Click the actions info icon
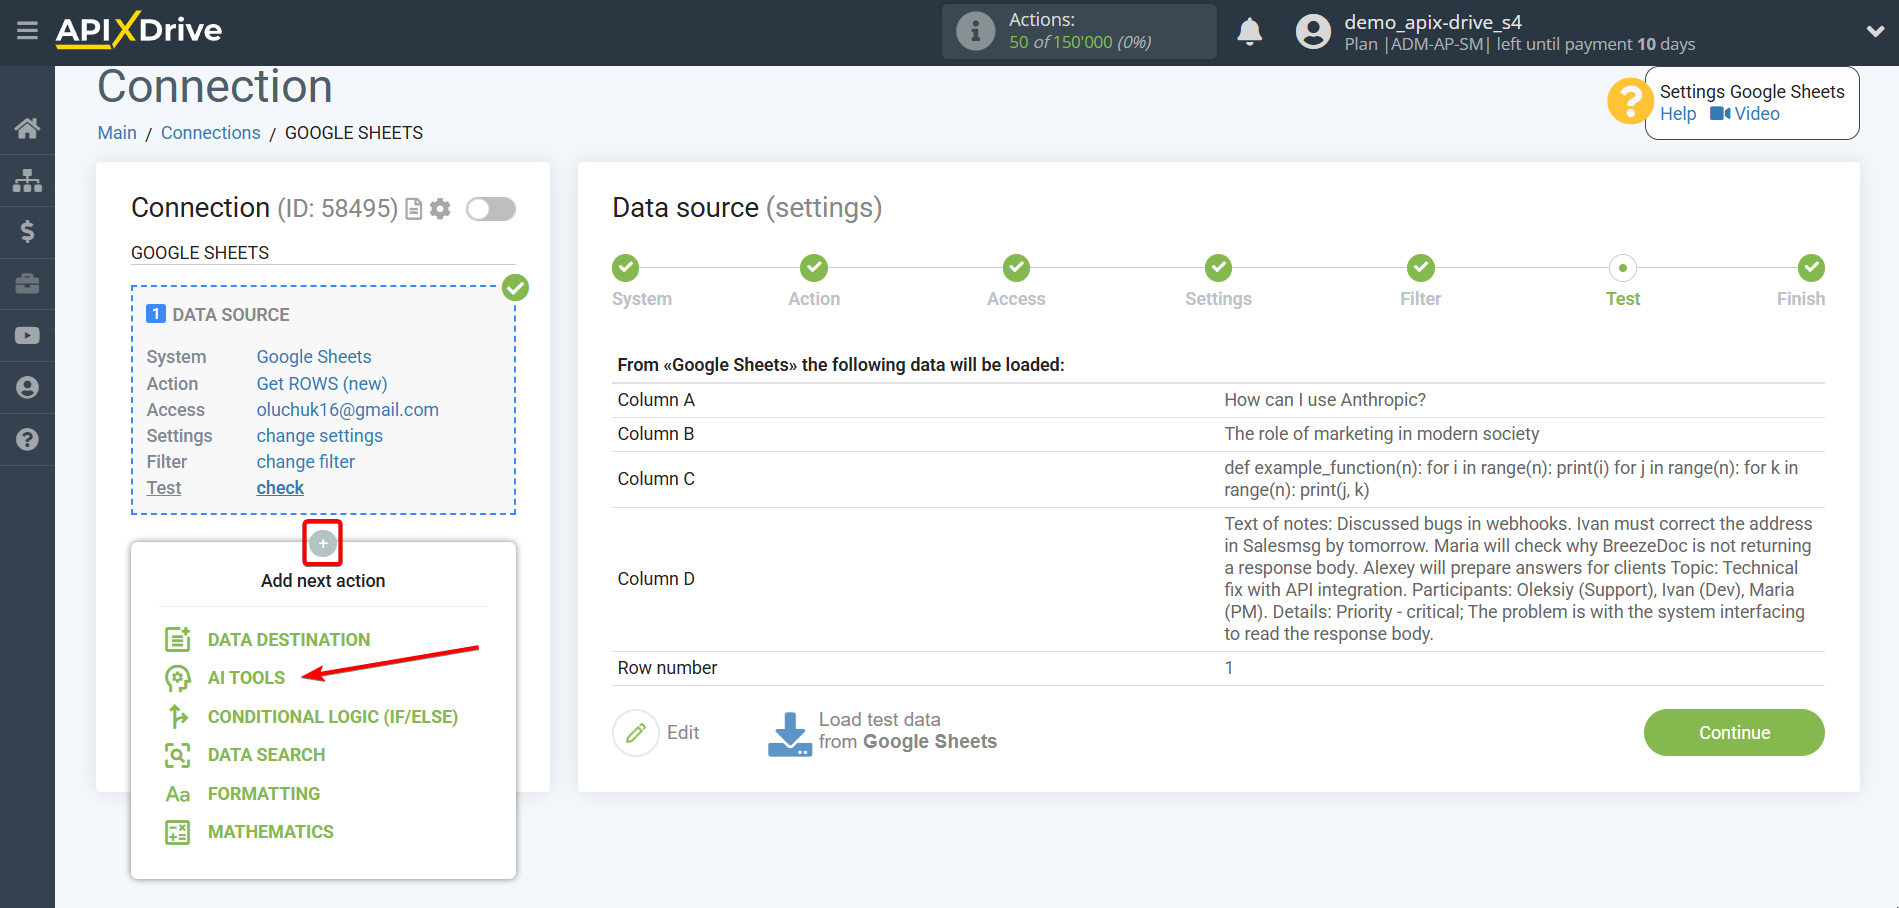Screen dimensions: 1899x908 click(975, 31)
